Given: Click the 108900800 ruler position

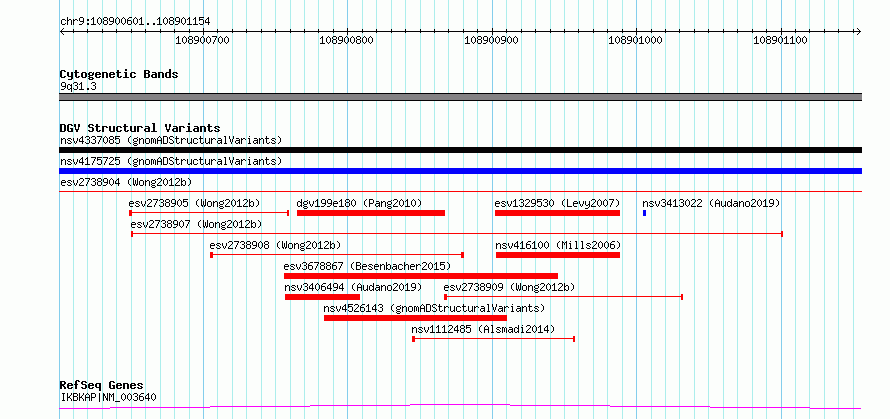Looking at the screenshot, I should (x=348, y=40).
